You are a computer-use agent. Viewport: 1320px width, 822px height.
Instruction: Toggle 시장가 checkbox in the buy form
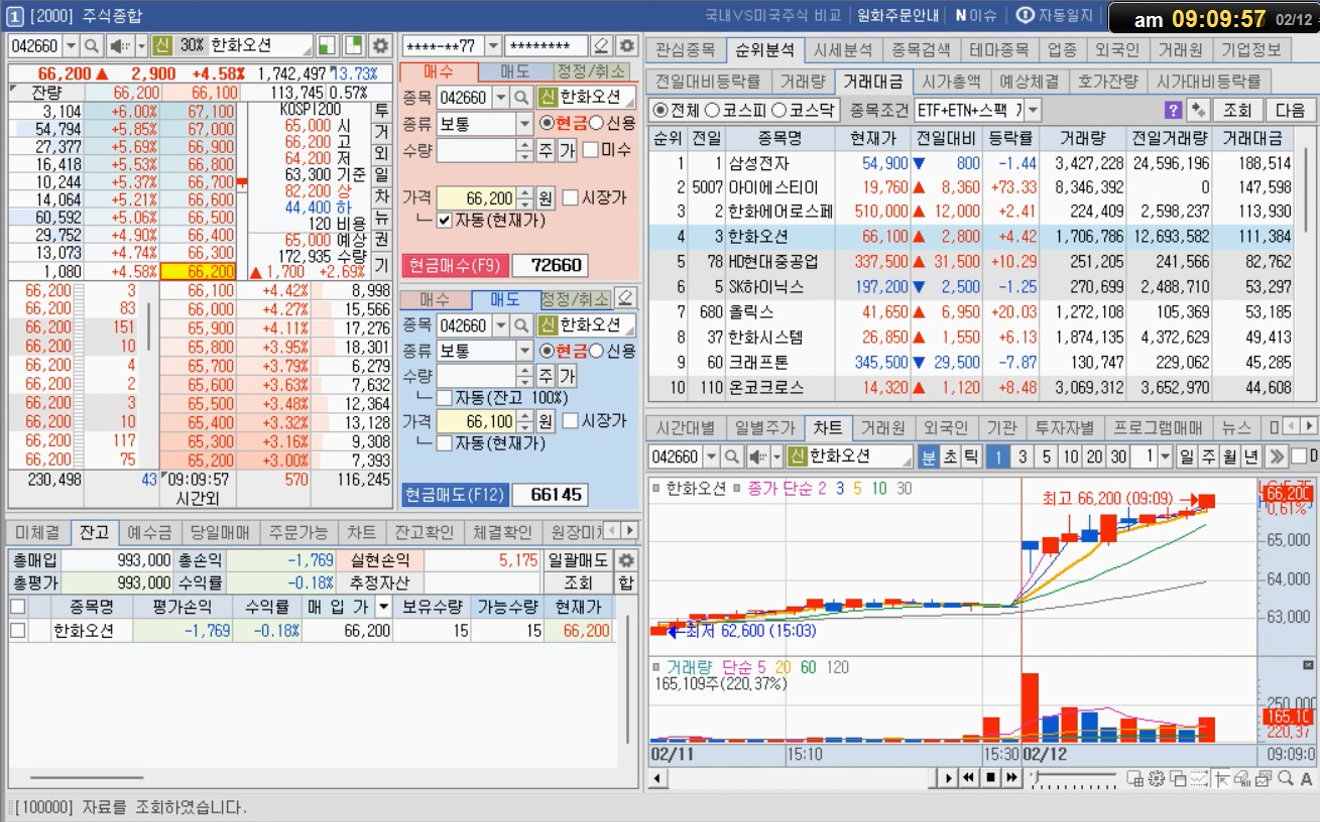coord(570,198)
